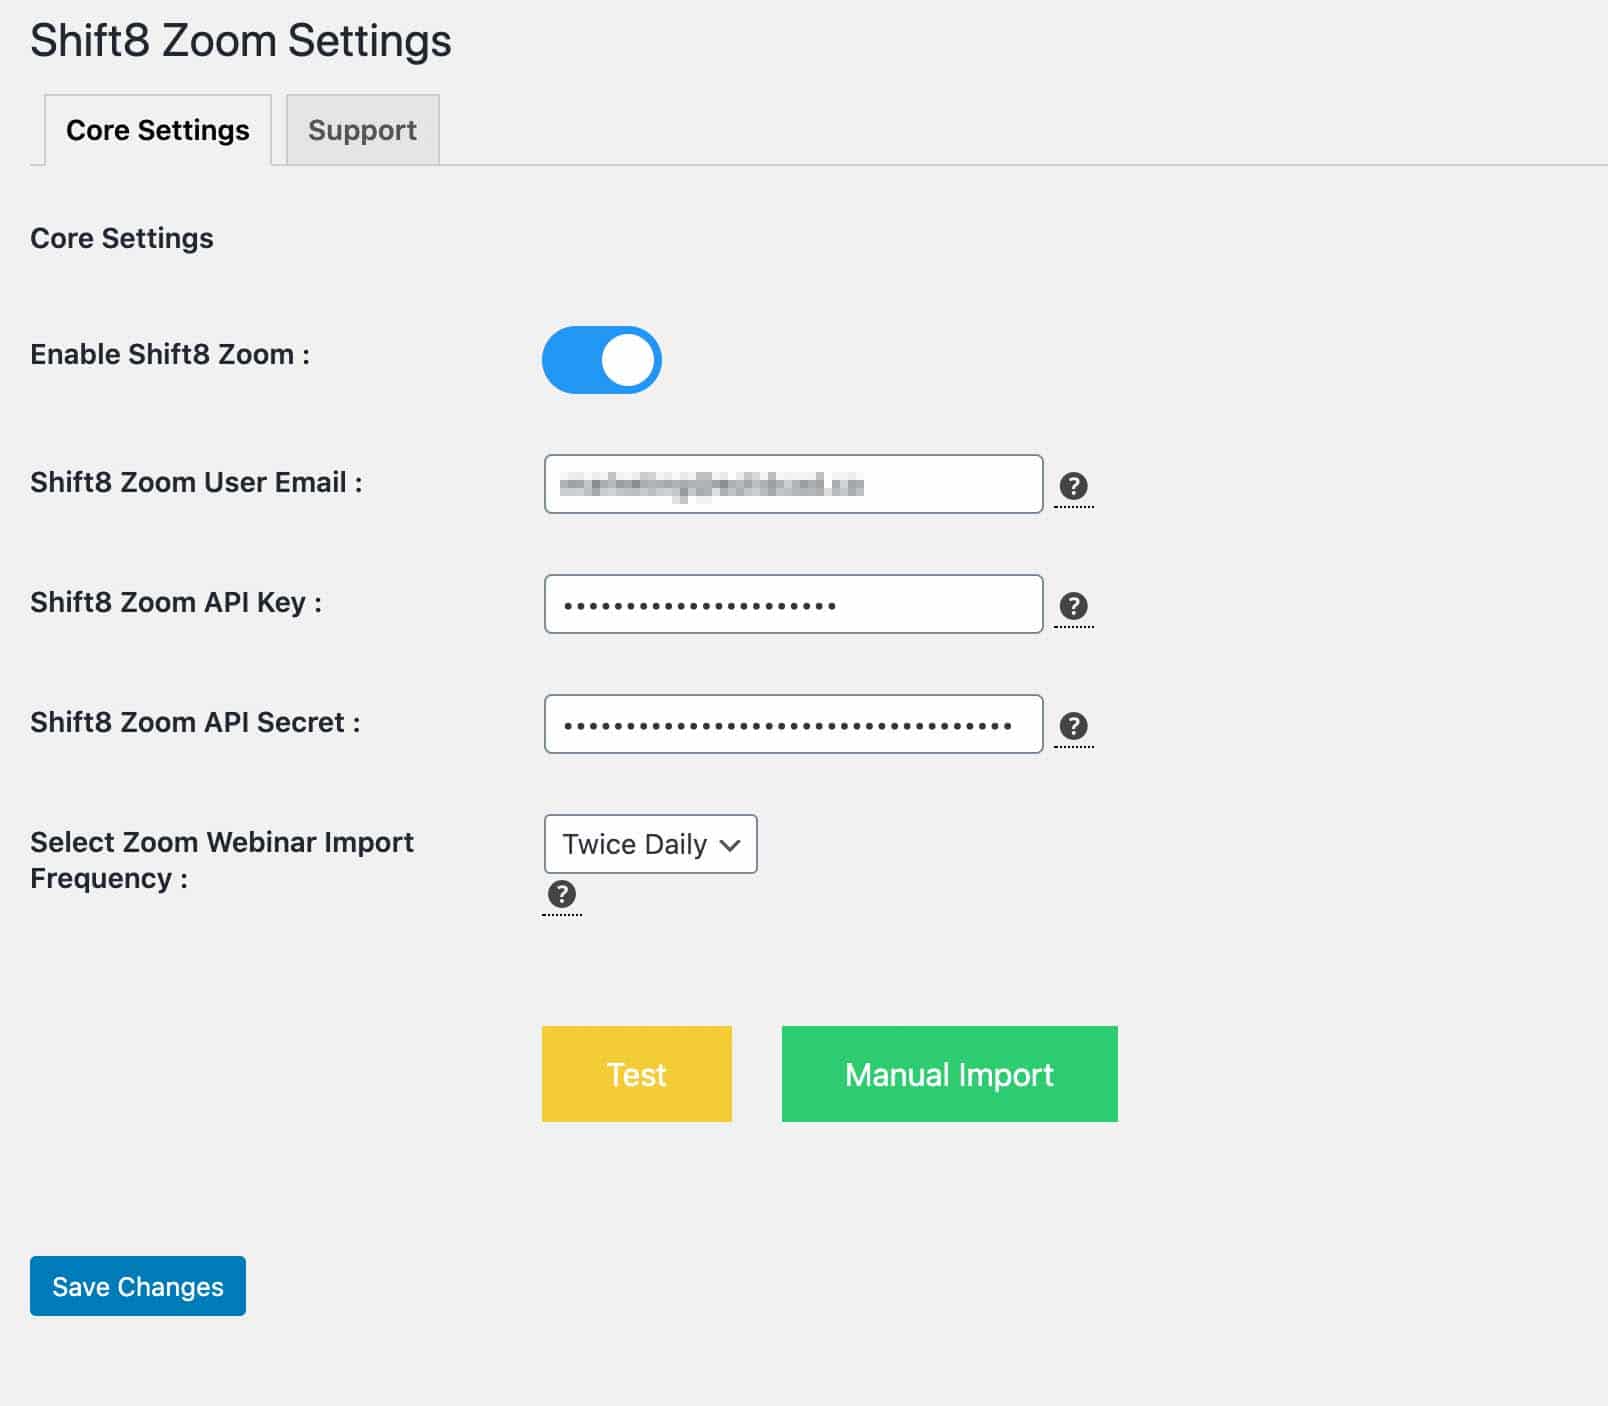Open help icon next to API Key
Screen dimensions: 1608x1406
point(1073,606)
